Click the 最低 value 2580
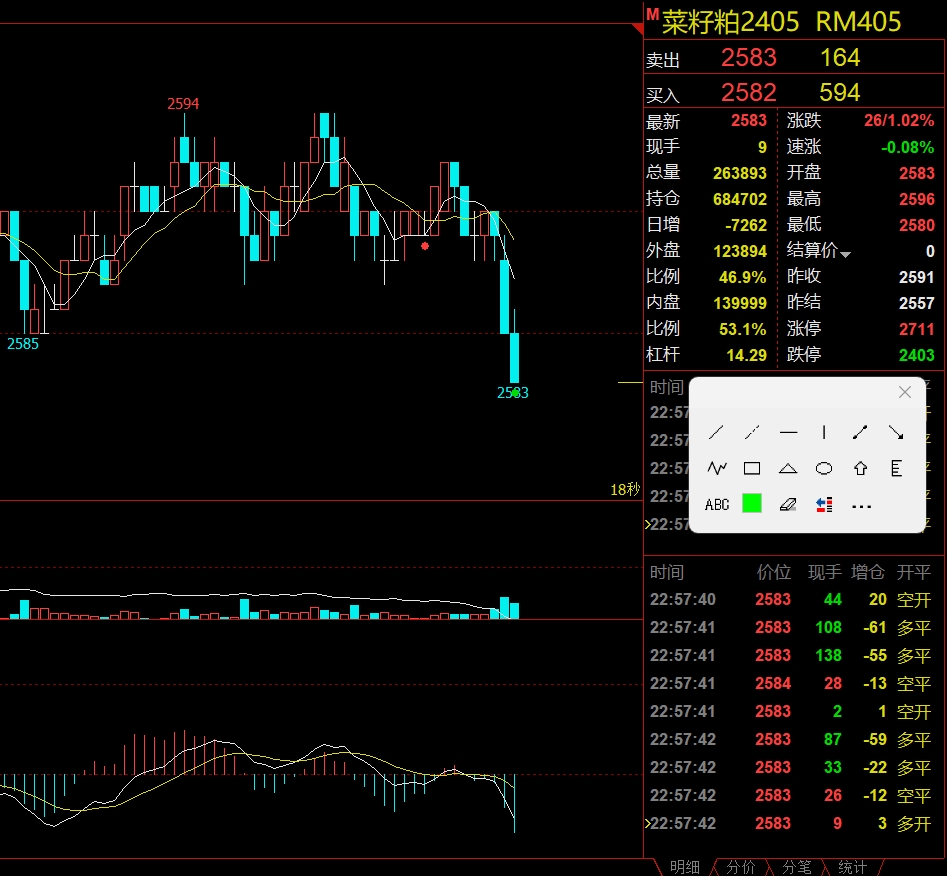Image resolution: width=947 pixels, height=876 pixels. (x=917, y=225)
